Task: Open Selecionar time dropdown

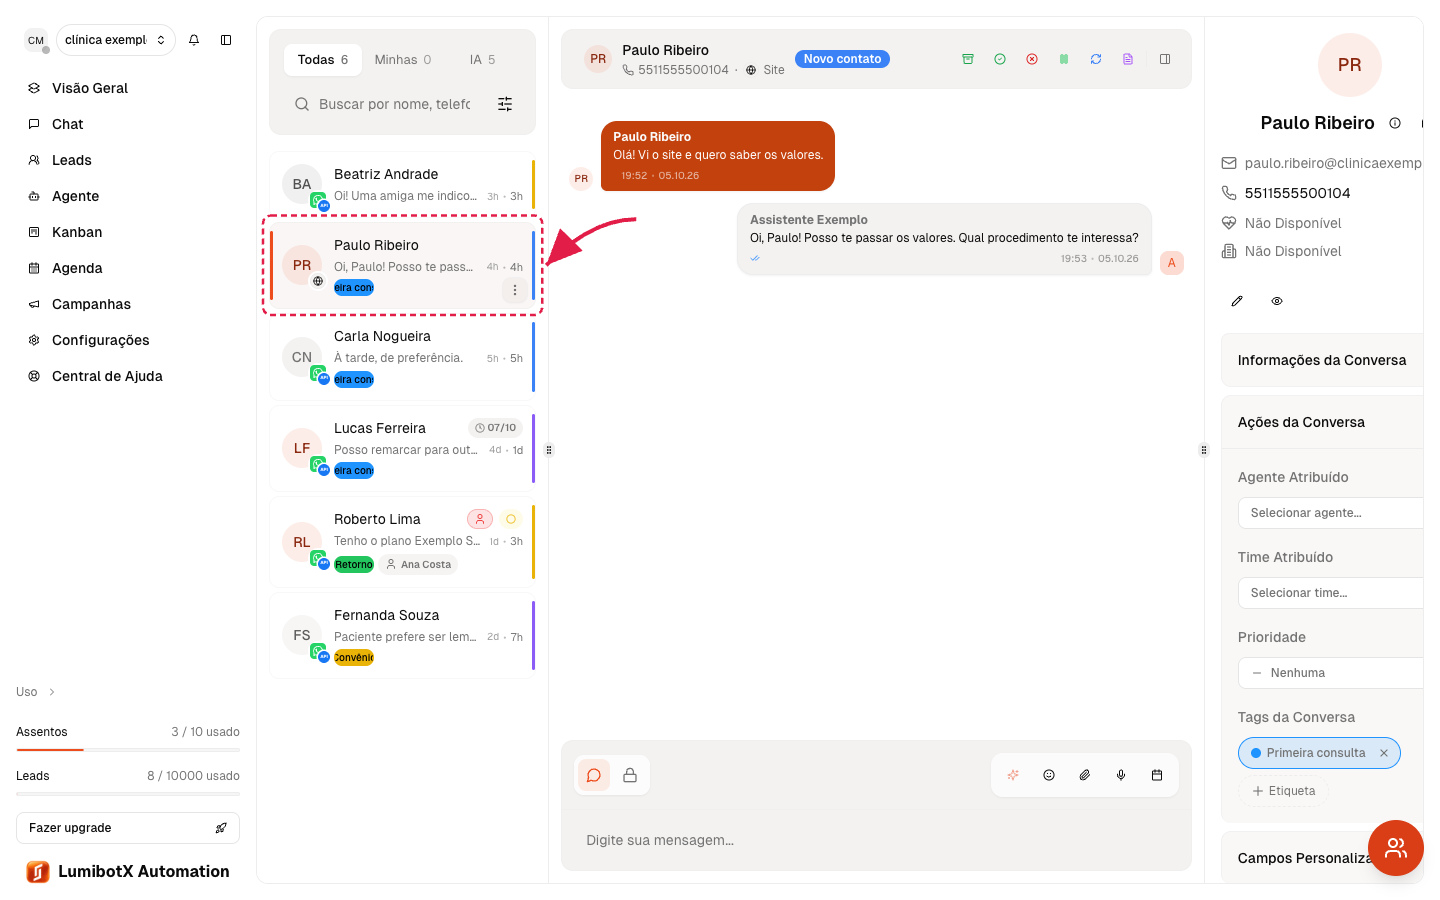Action: coord(1330,593)
